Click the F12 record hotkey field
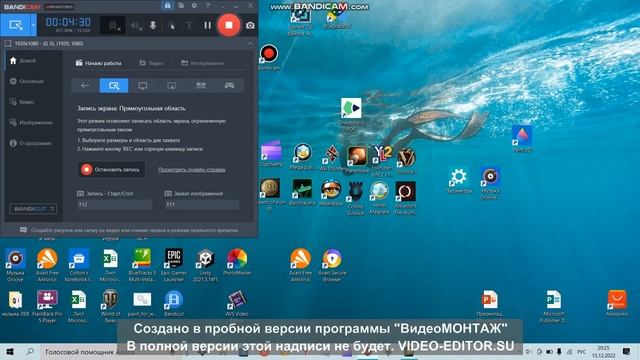 pos(114,204)
